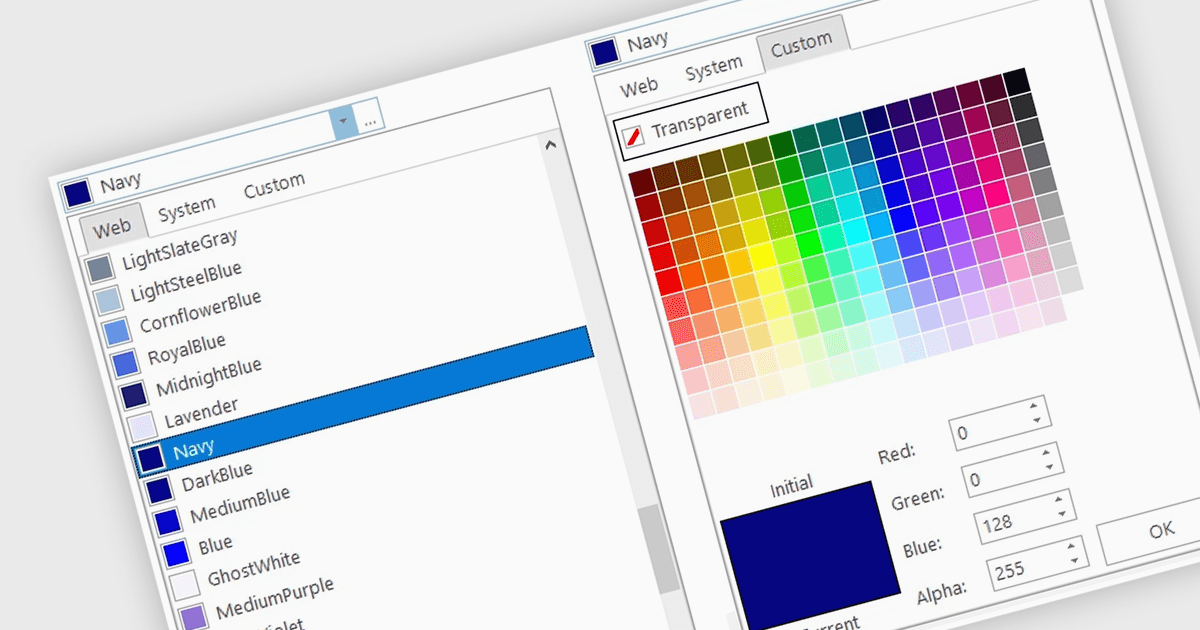Increase the Green value with the up spinner
Screen dimensions: 1200x630
click(x=1046, y=452)
